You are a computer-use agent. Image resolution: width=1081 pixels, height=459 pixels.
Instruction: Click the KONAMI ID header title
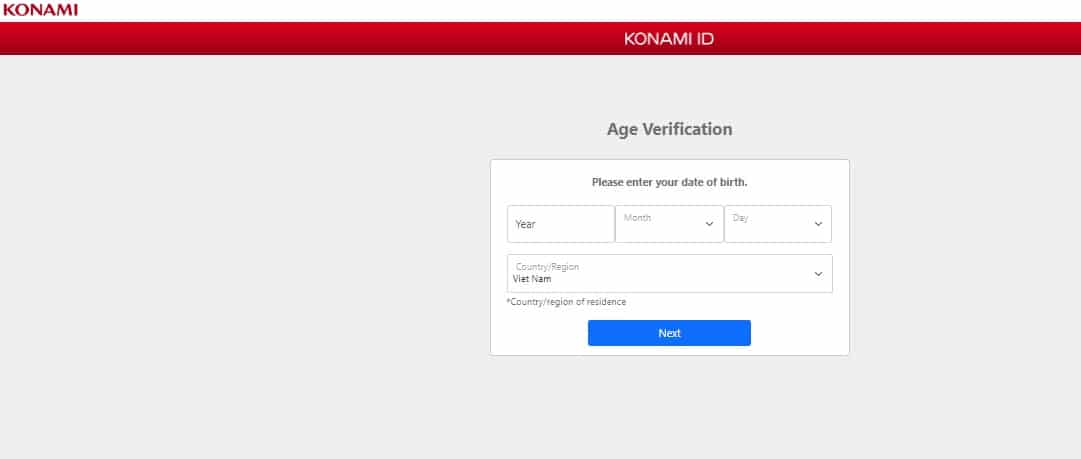[x=669, y=39]
